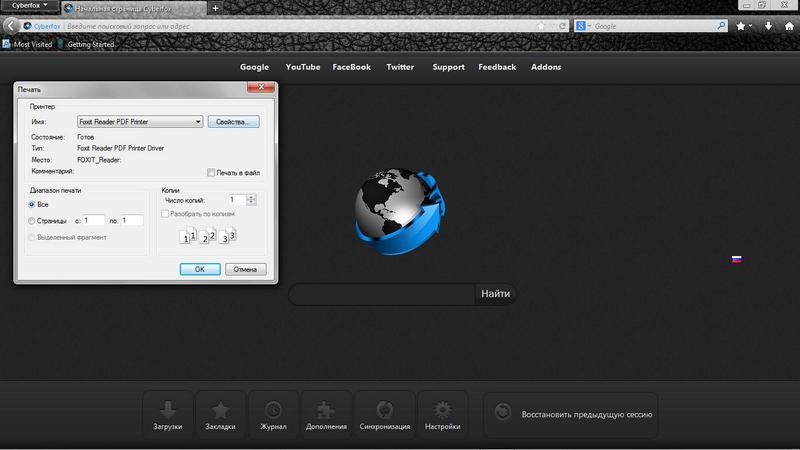This screenshot has height=450, width=800.
Task: Open the Feedback link
Action: click(497, 67)
